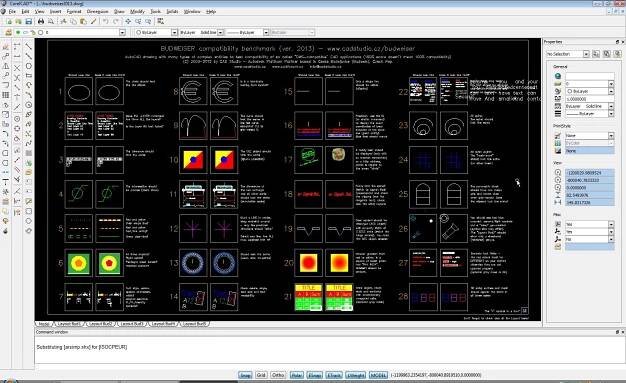Open the ByLayer Solid line style dropdown
This screenshot has width=626, height=383.
coord(220,32)
